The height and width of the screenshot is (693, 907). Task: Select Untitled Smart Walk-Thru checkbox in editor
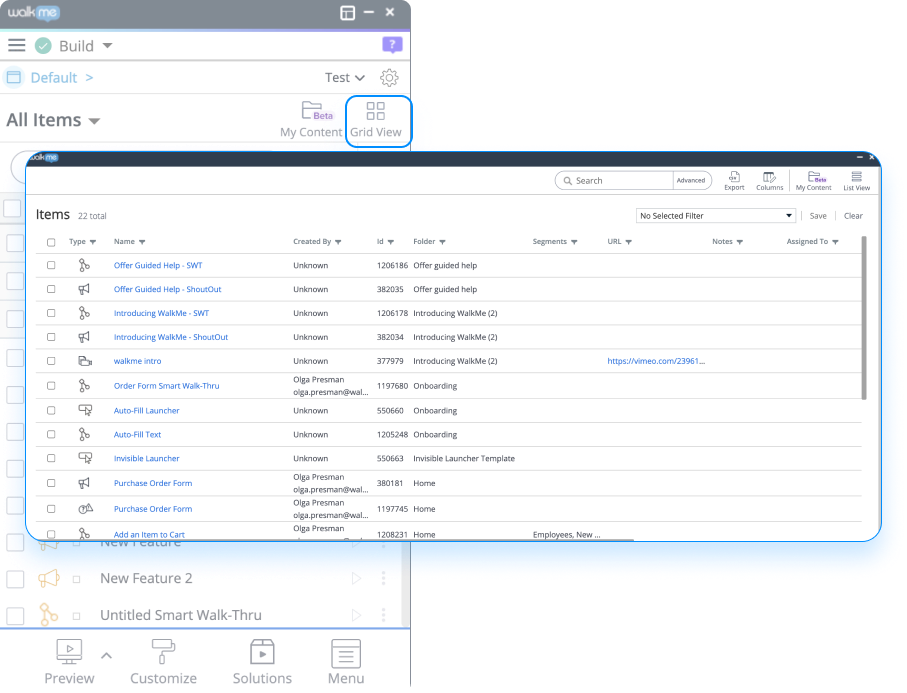click(x=15, y=615)
